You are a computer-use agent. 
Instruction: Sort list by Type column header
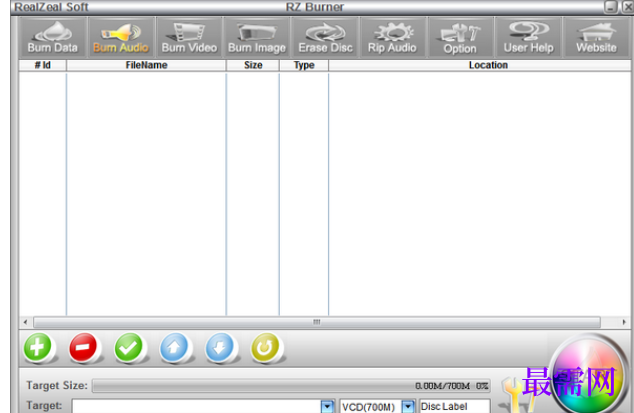click(x=304, y=65)
